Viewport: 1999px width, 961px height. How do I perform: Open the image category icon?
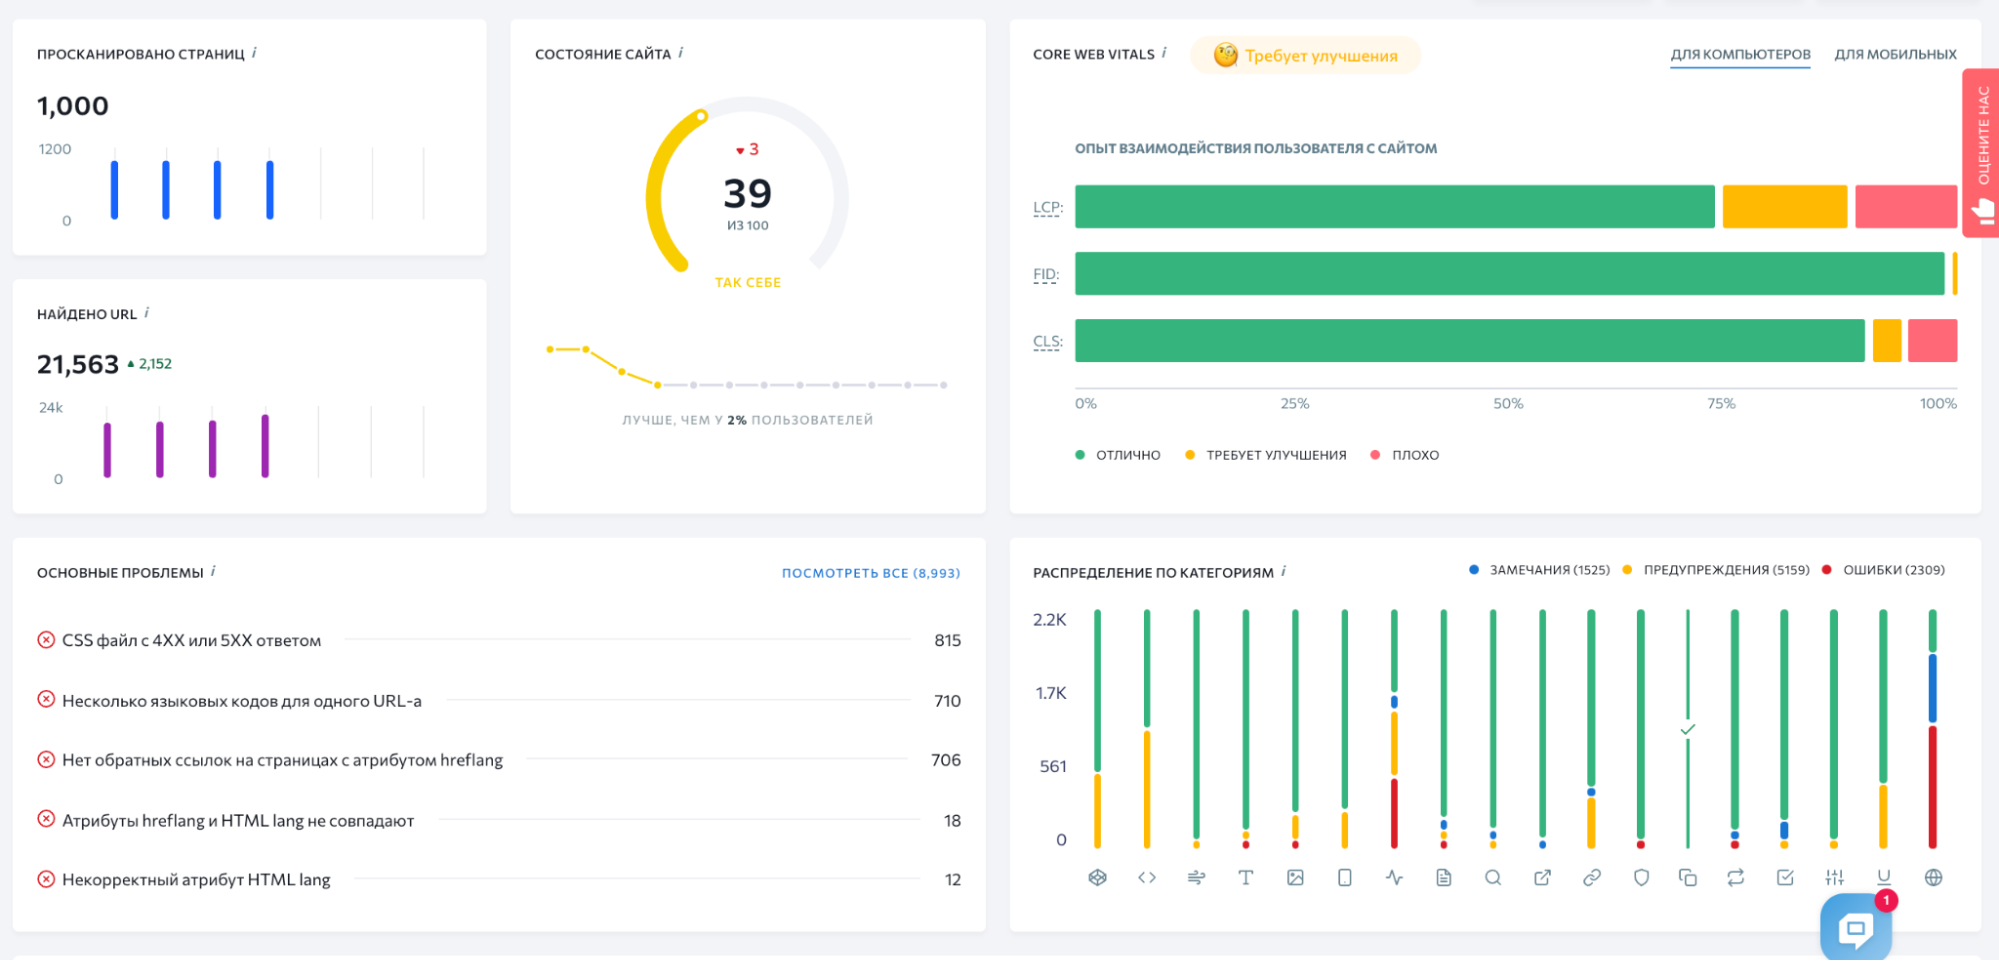pyautogui.click(x=1295, y=878)
